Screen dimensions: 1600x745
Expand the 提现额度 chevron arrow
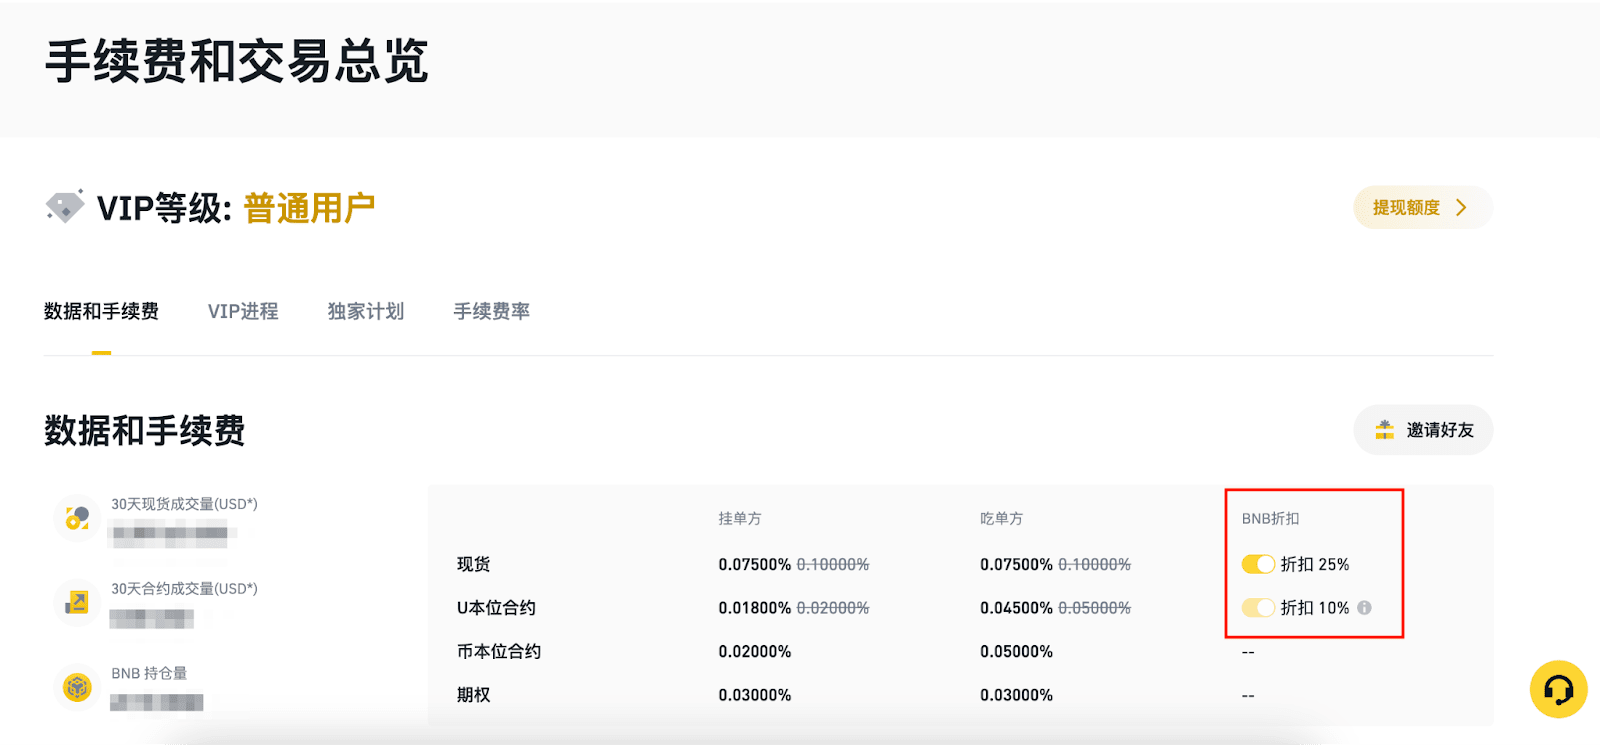[1461, 207]
